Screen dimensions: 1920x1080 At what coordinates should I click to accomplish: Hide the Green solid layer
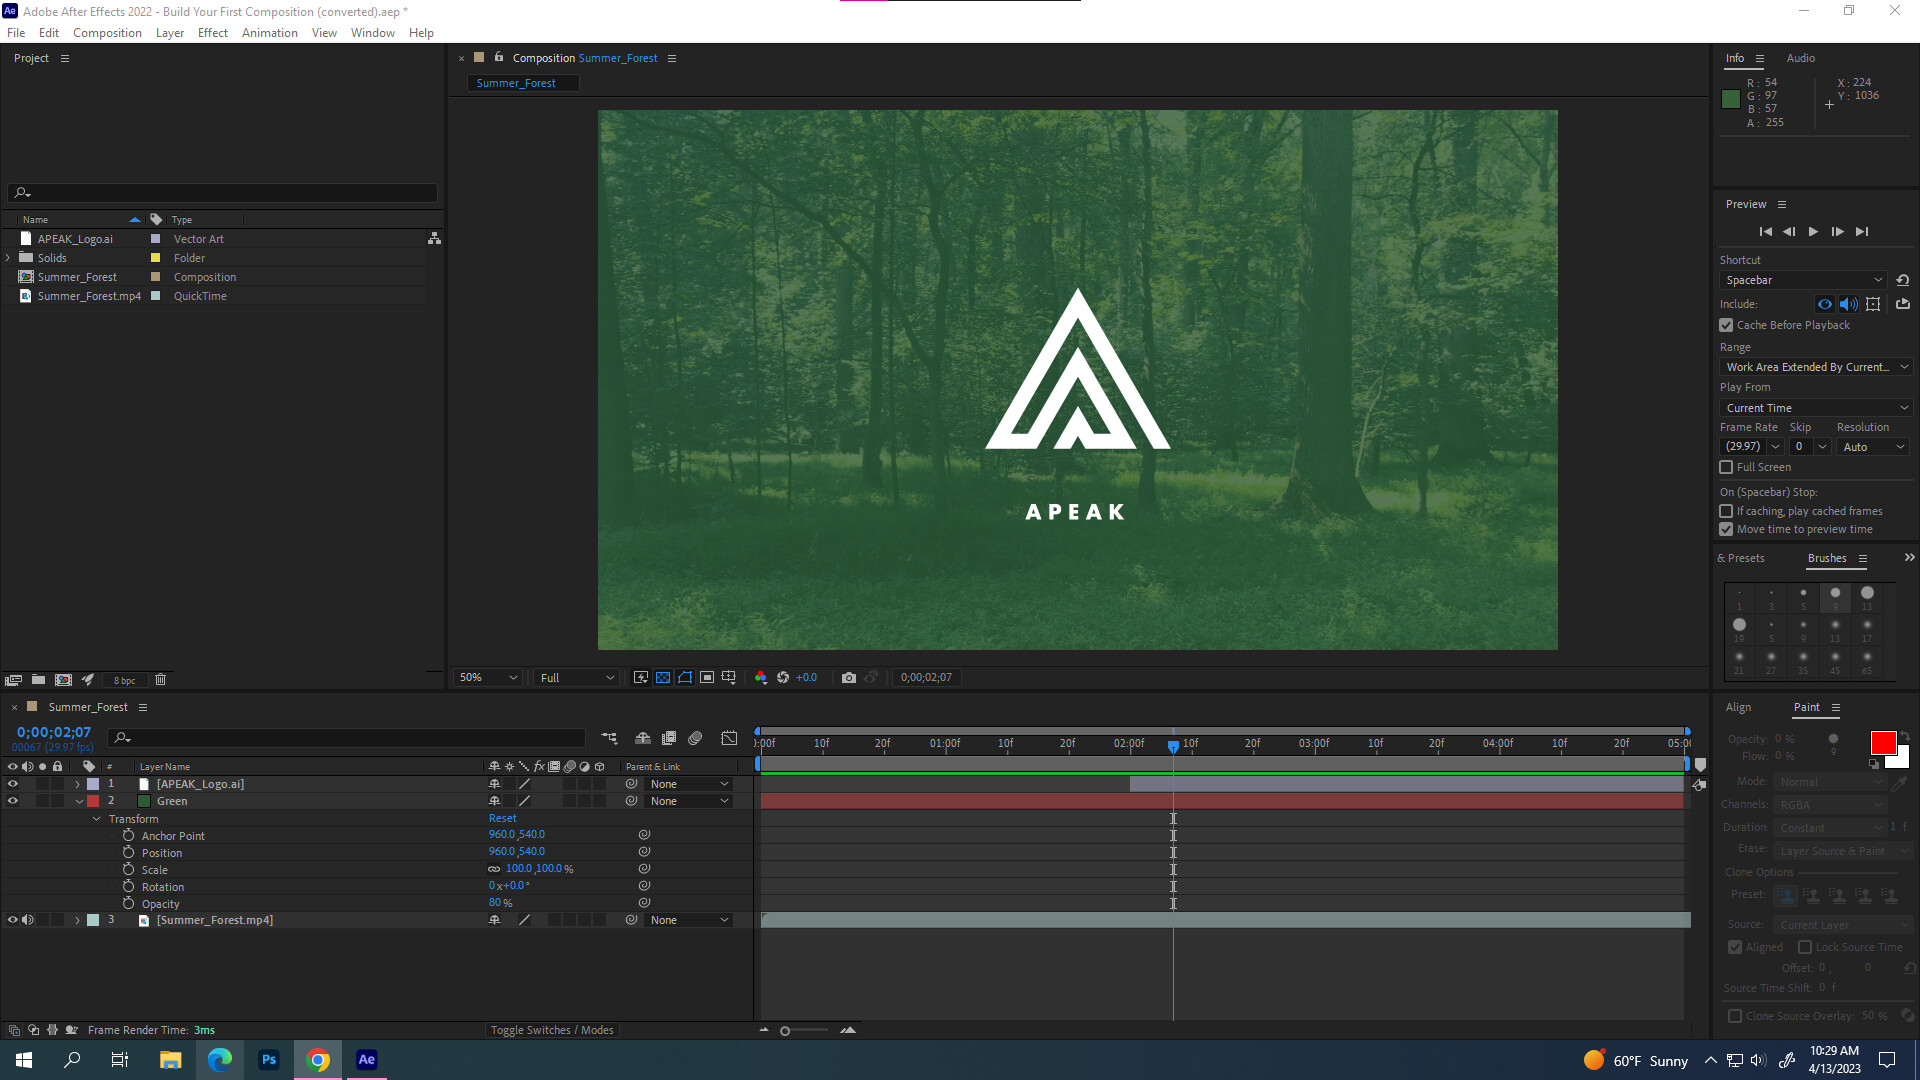pyautogui.click(x=13, y=800)
